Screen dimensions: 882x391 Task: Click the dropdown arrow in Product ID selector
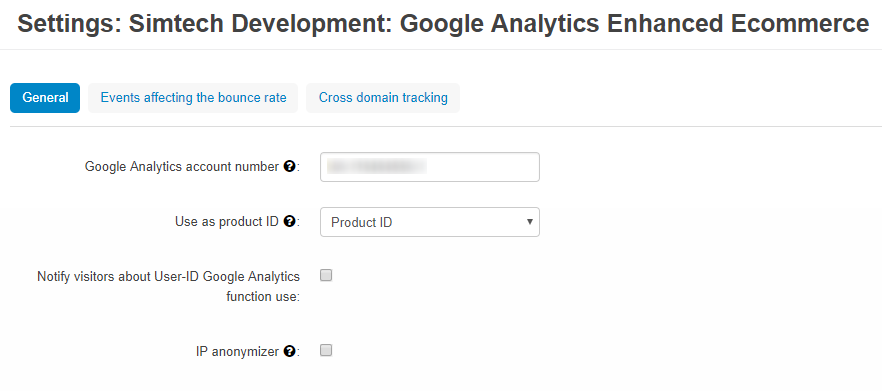529,222
